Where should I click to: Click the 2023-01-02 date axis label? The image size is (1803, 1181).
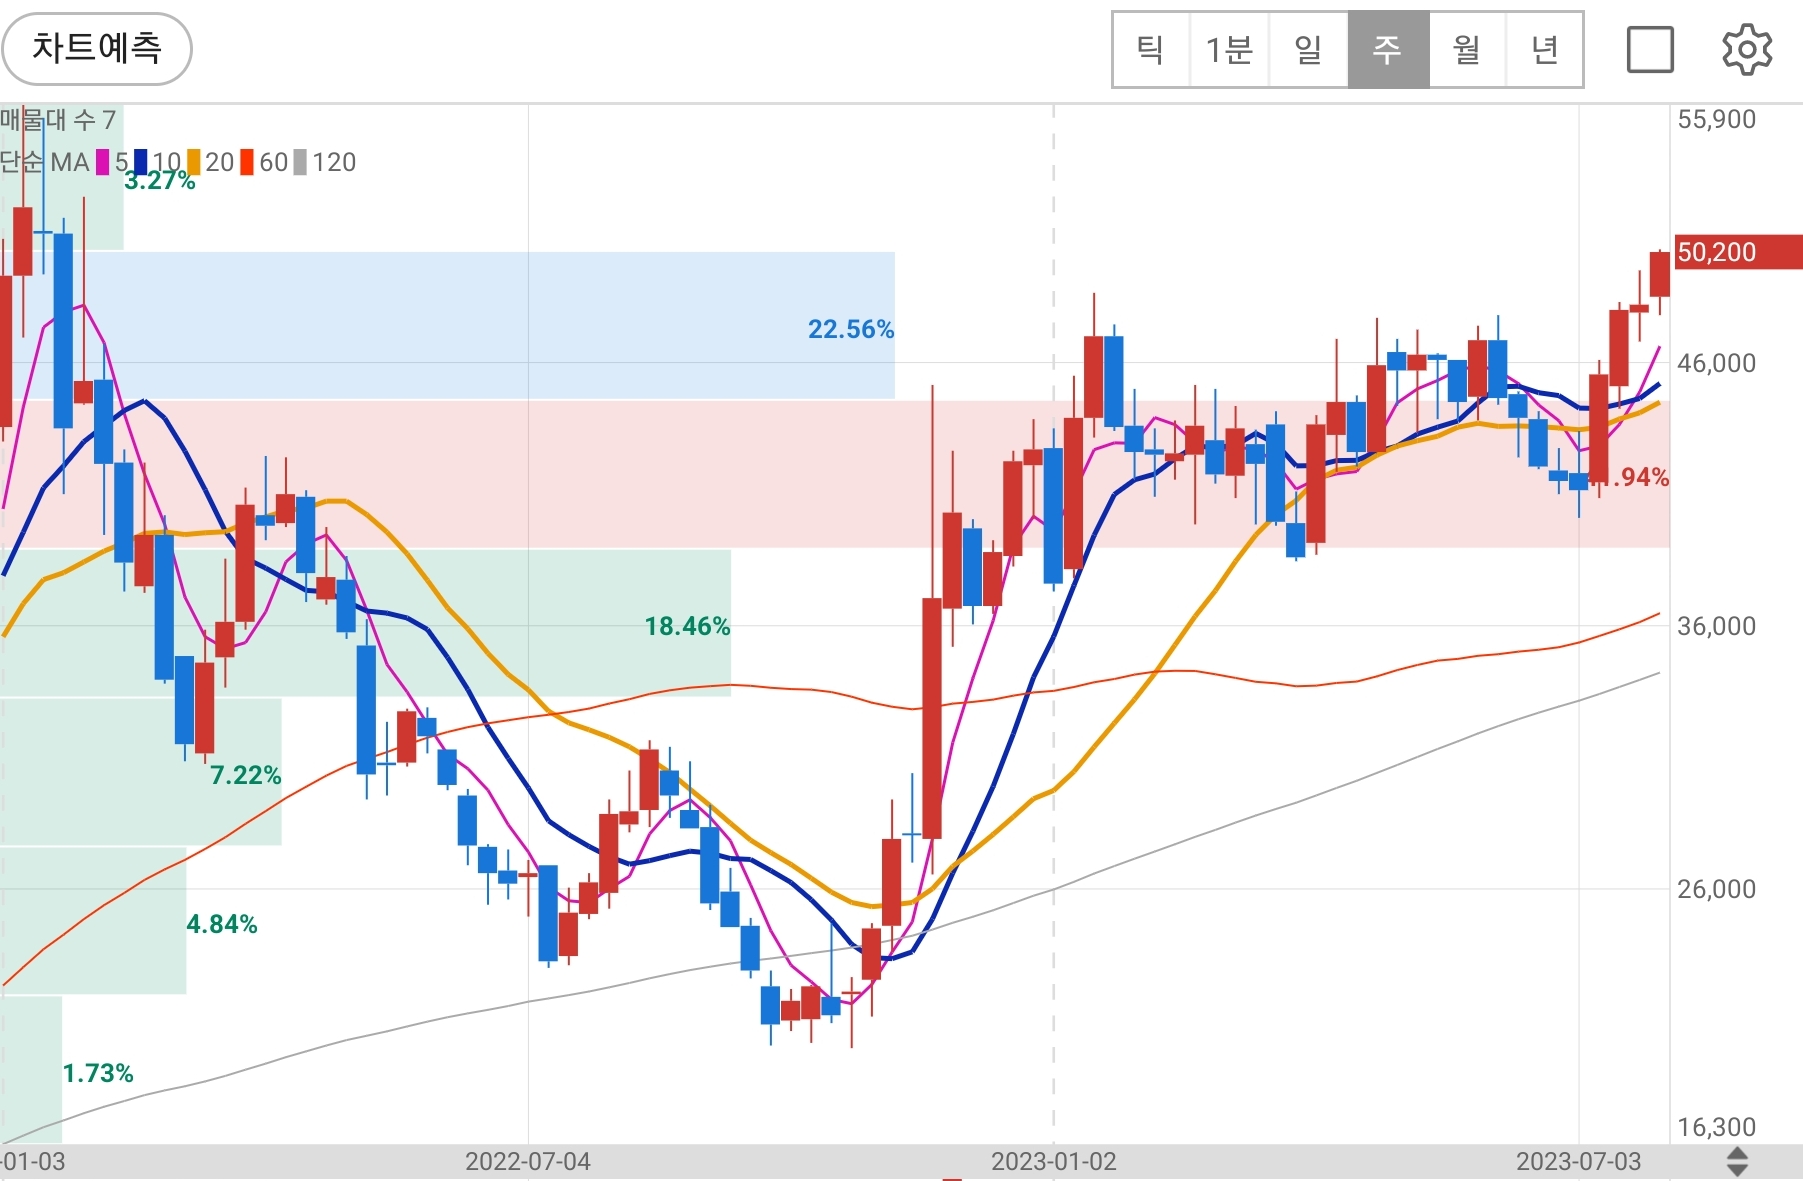tap(1054, 1162)
